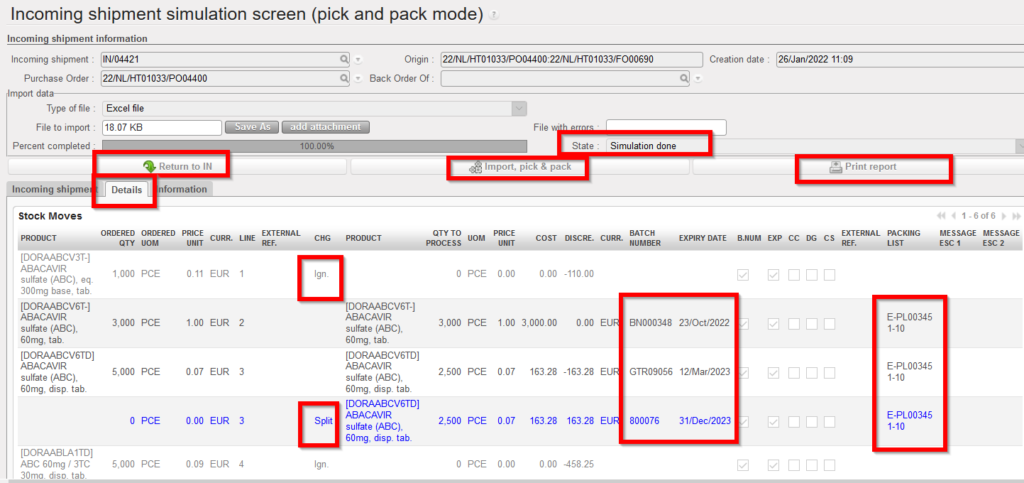Open the Type of file dropdown

(519, 108)
